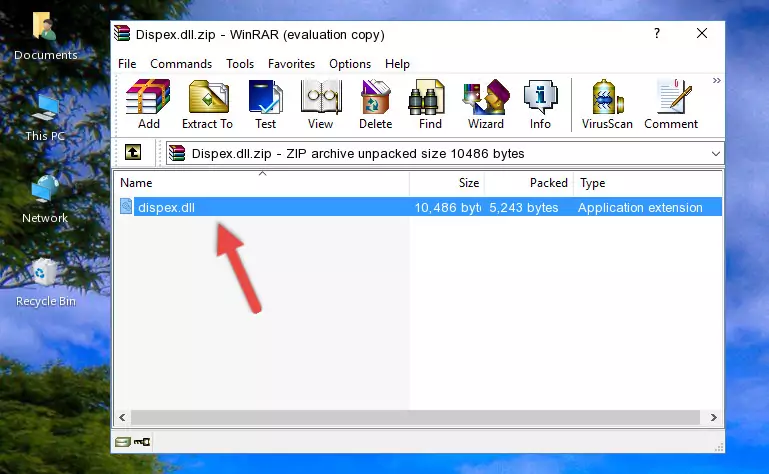Click the drive icon in status bar
The height and width of the screenshot is (474, 769).
click(x=123, y=442)
